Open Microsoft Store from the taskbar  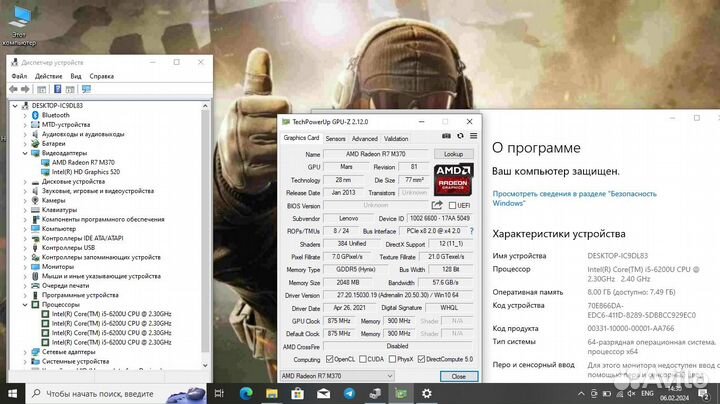(x=298, y=393)
